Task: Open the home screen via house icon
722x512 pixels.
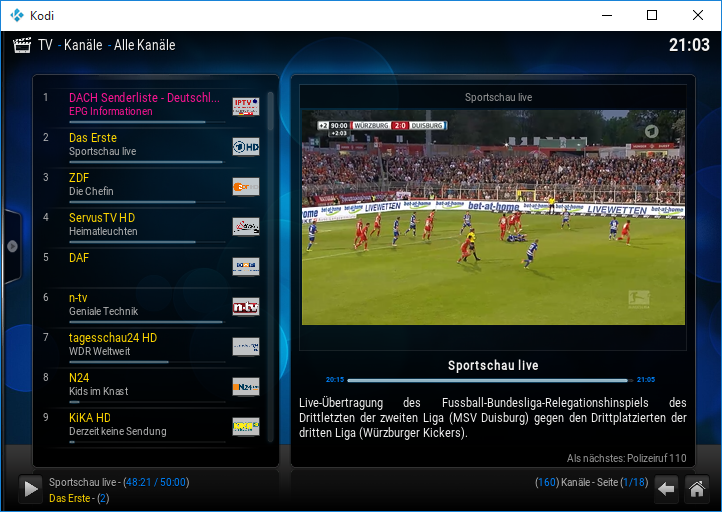Action: click(x=697, y=489)
